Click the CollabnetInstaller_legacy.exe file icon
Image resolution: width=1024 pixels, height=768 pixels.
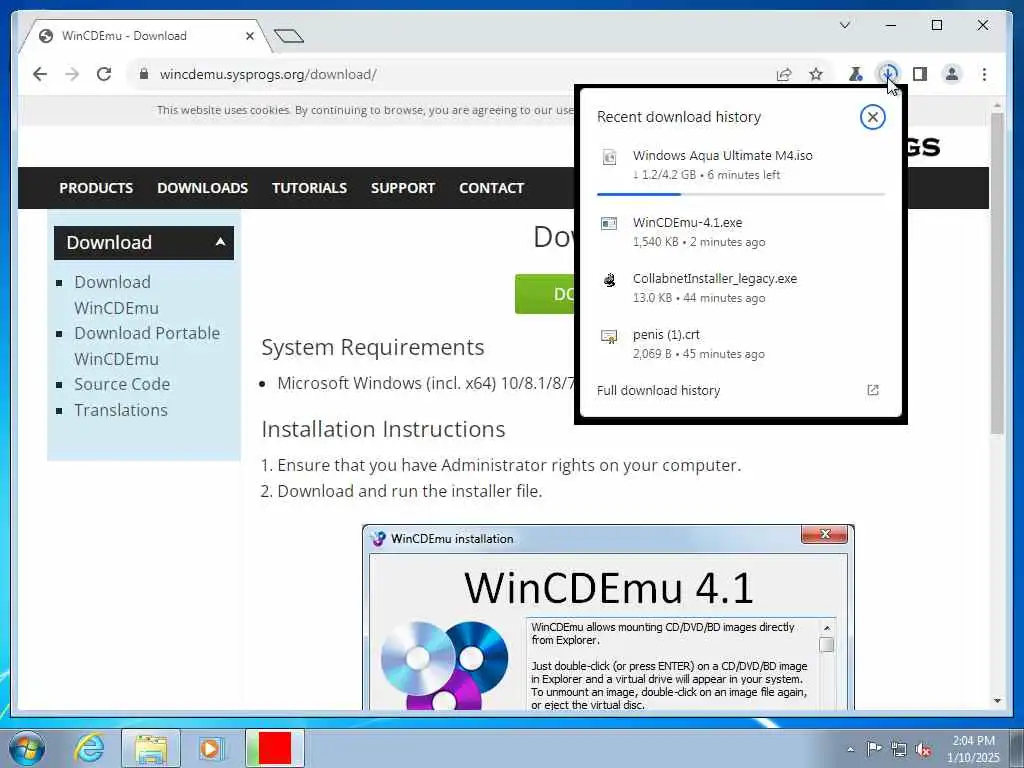[x=609, y=280]
